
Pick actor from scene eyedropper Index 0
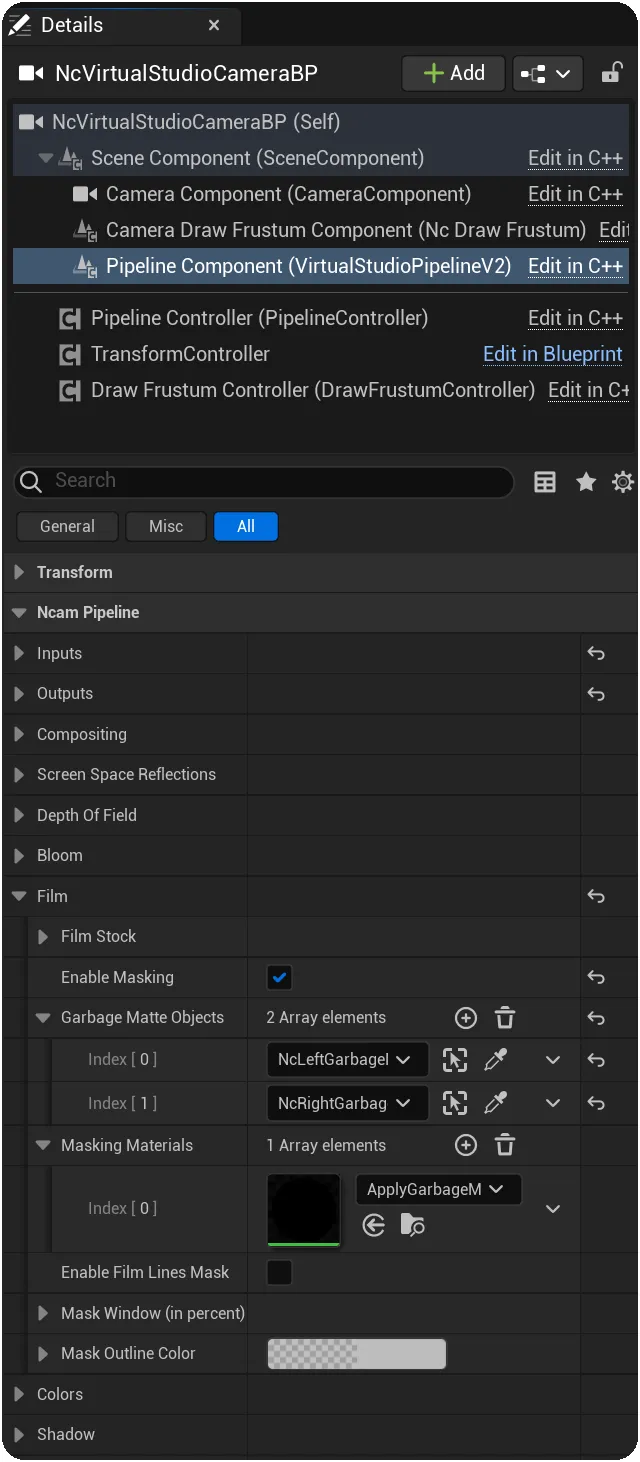click(x=495, y=1059)
